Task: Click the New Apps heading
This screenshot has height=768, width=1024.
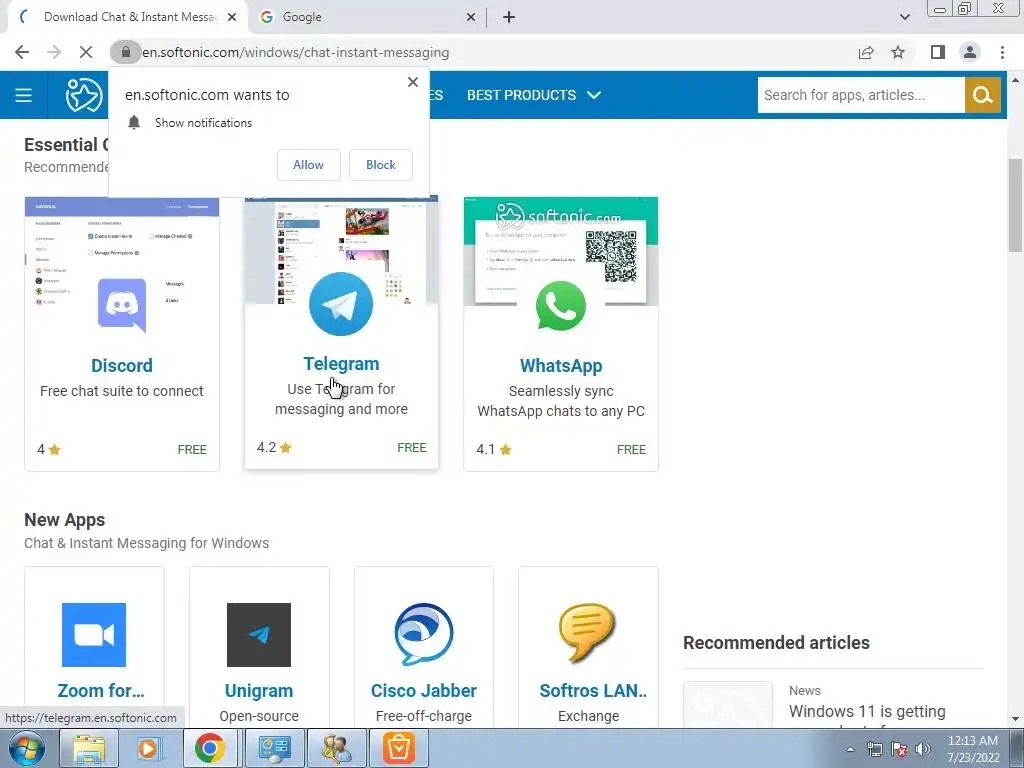Action: tap(65, 520)
